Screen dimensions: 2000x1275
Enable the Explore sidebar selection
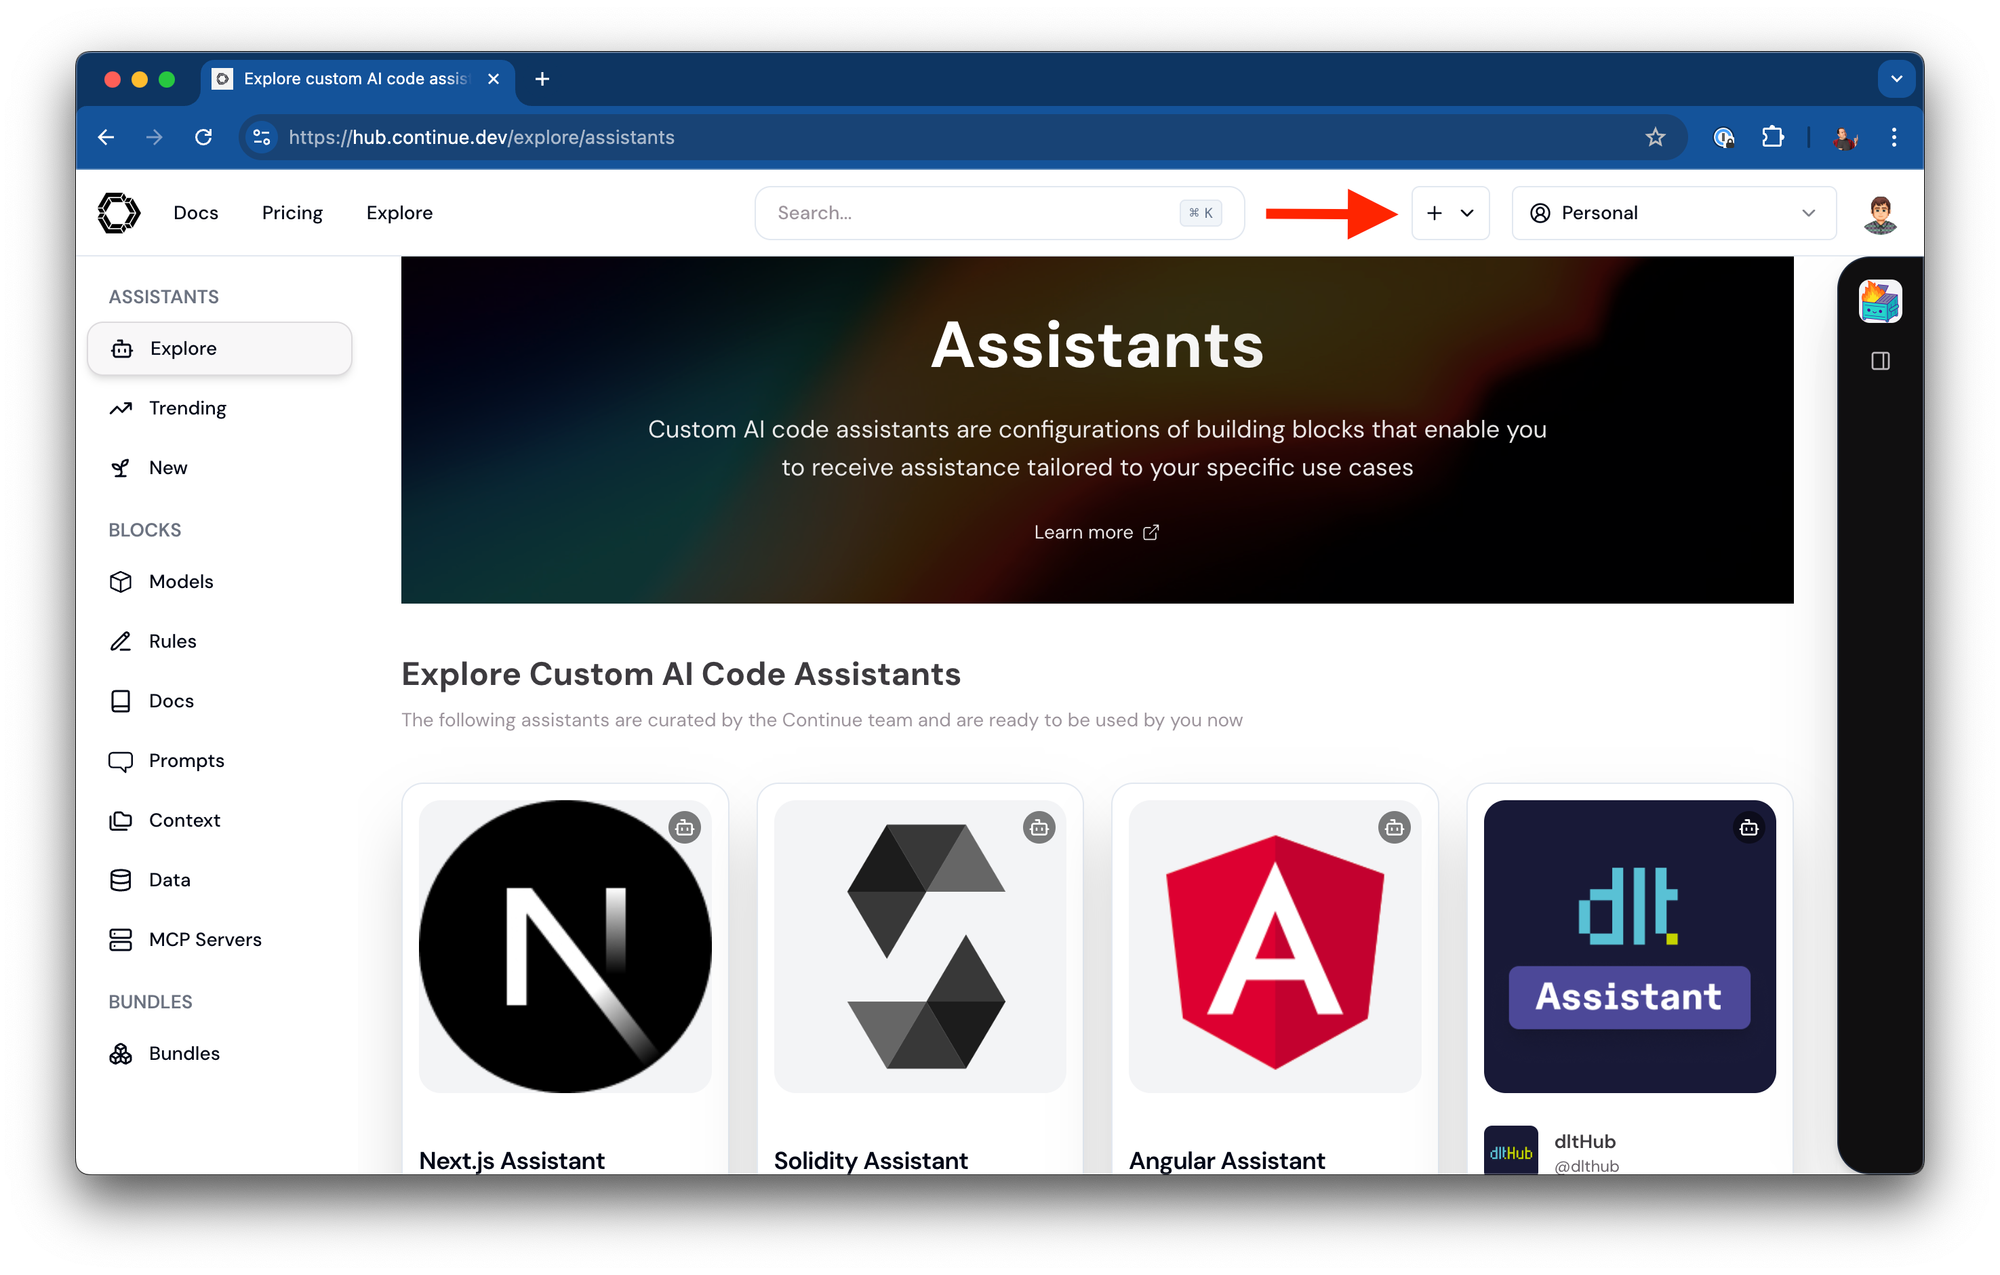tap(184, 348)
